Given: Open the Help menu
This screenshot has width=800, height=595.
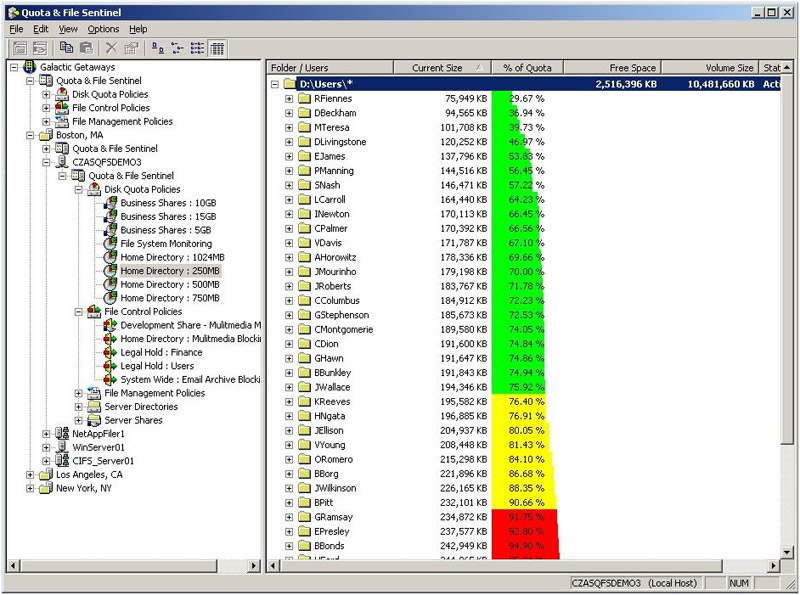Looking at the screenshot, I should coord(138,29).
